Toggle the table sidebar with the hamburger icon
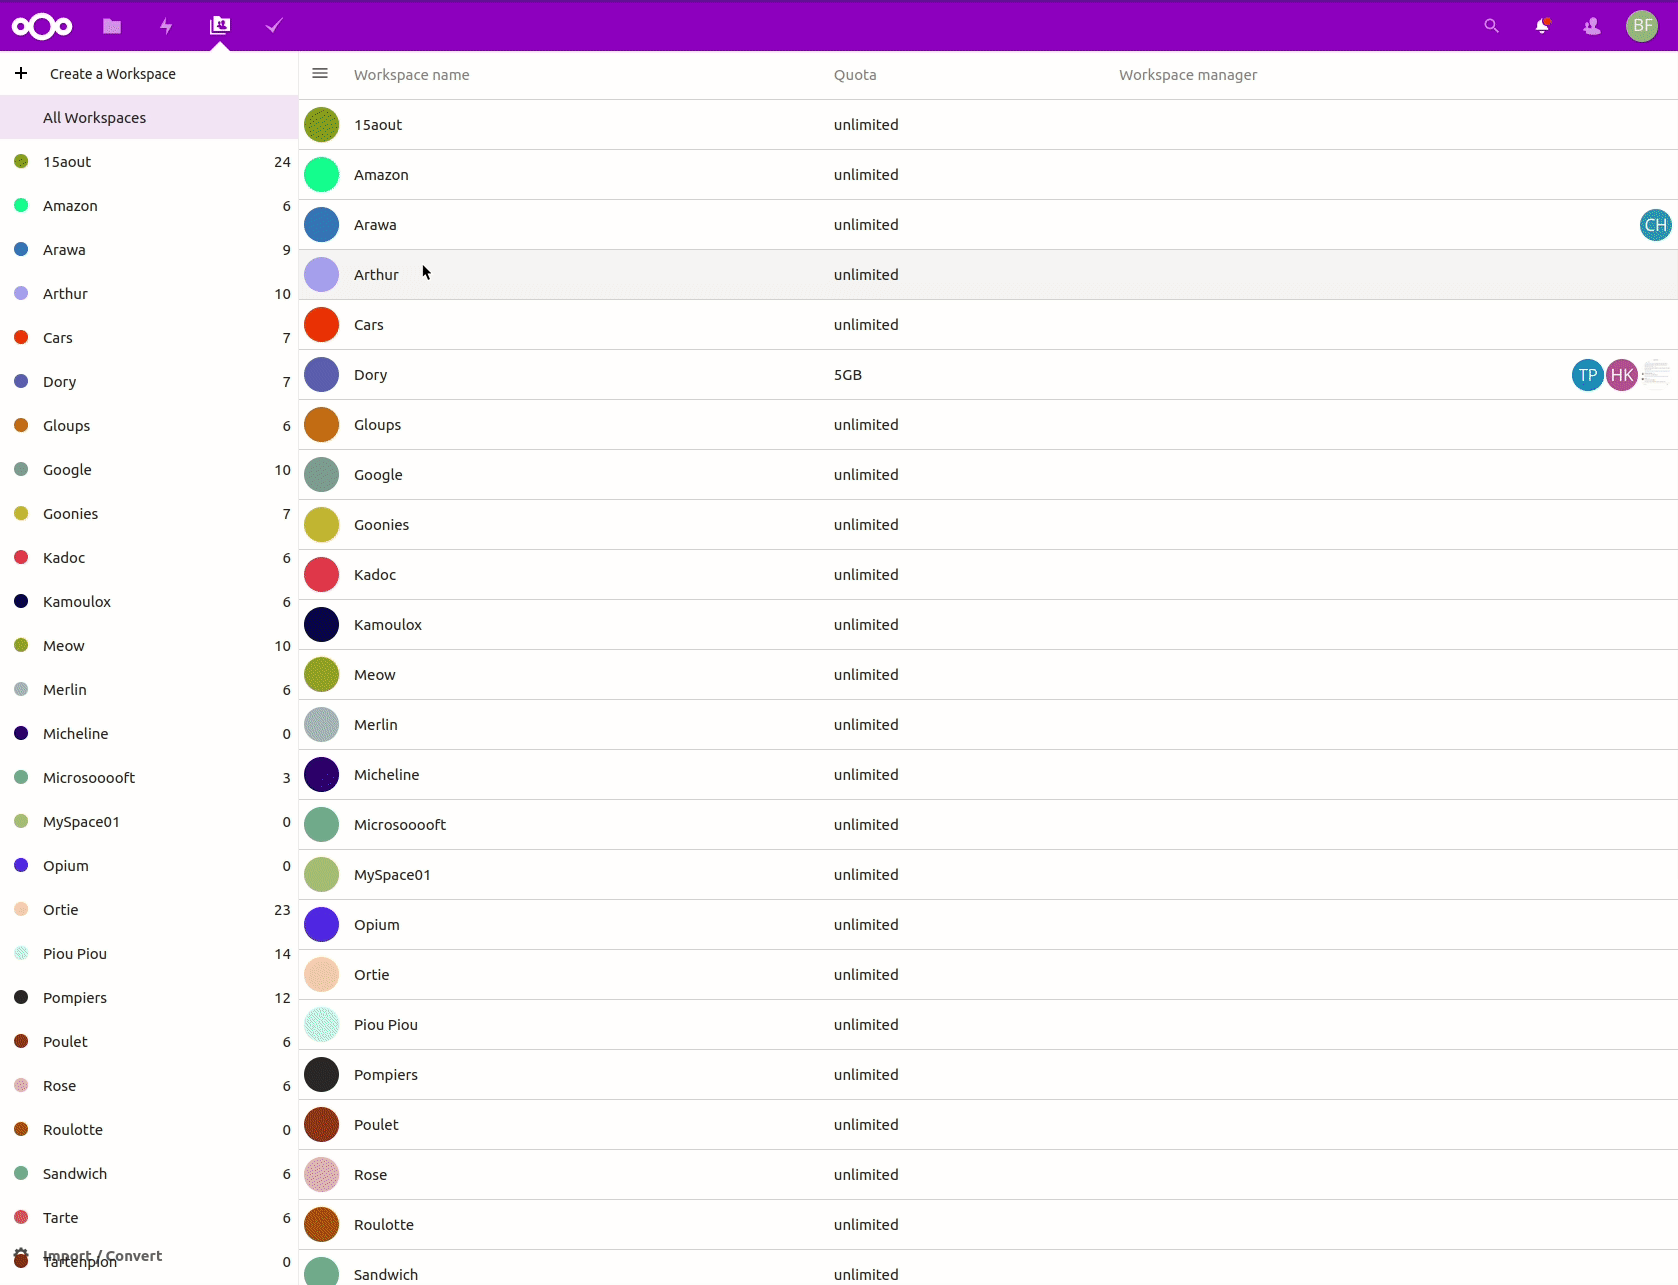This screenshot has height=1285, width=1678. click(x=320, y=73)
